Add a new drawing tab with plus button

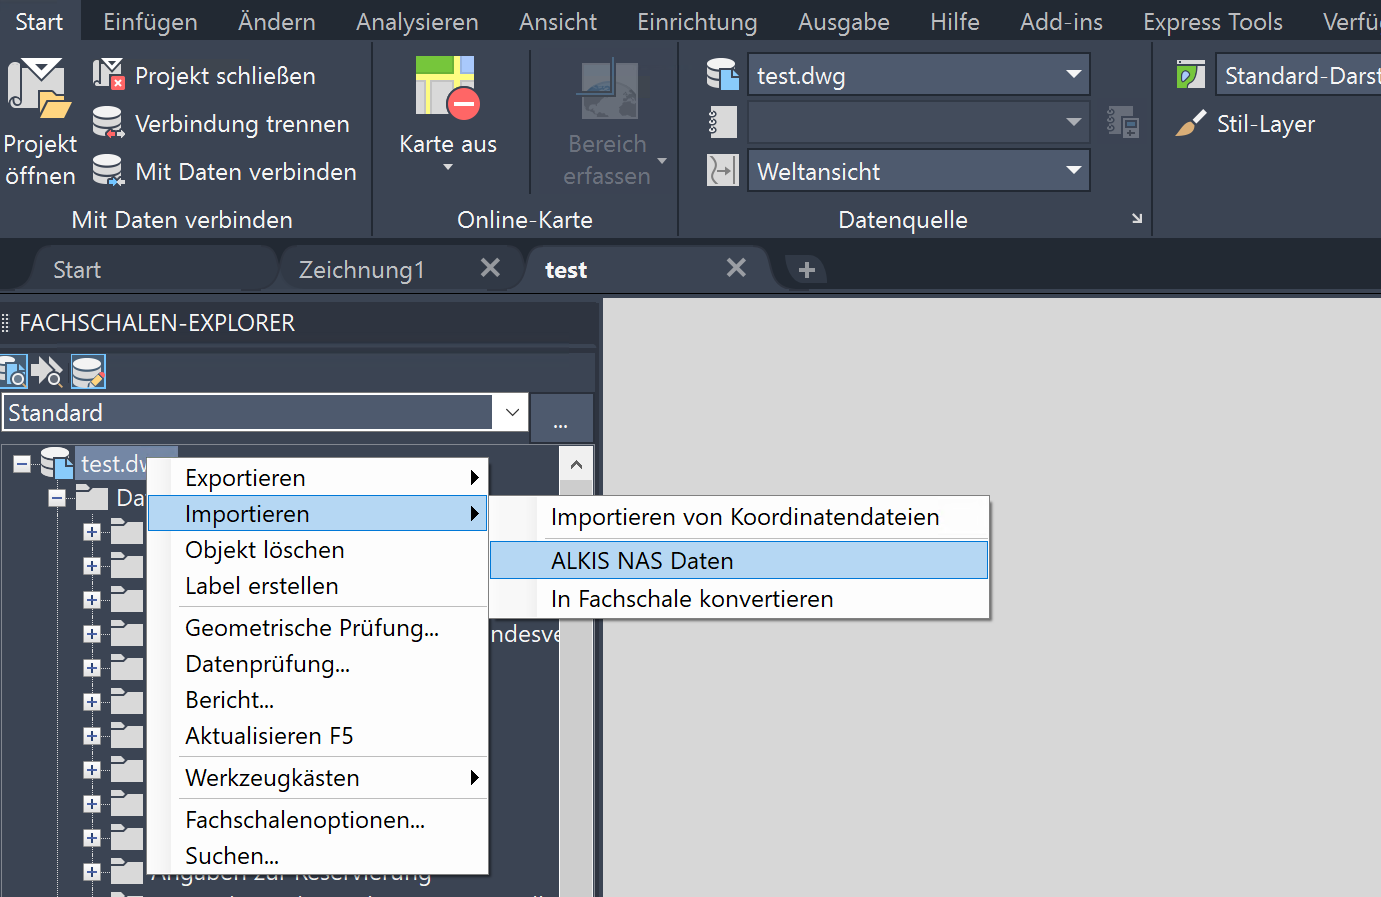(x=807, y=269)
